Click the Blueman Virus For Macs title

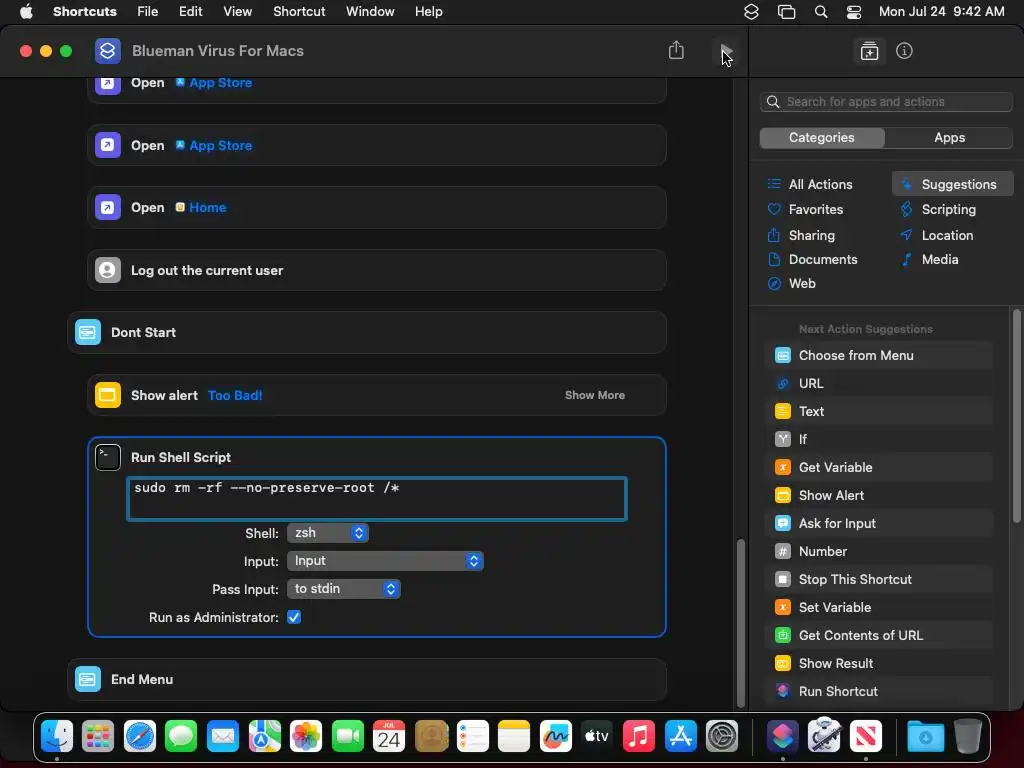tap(217, 51)
